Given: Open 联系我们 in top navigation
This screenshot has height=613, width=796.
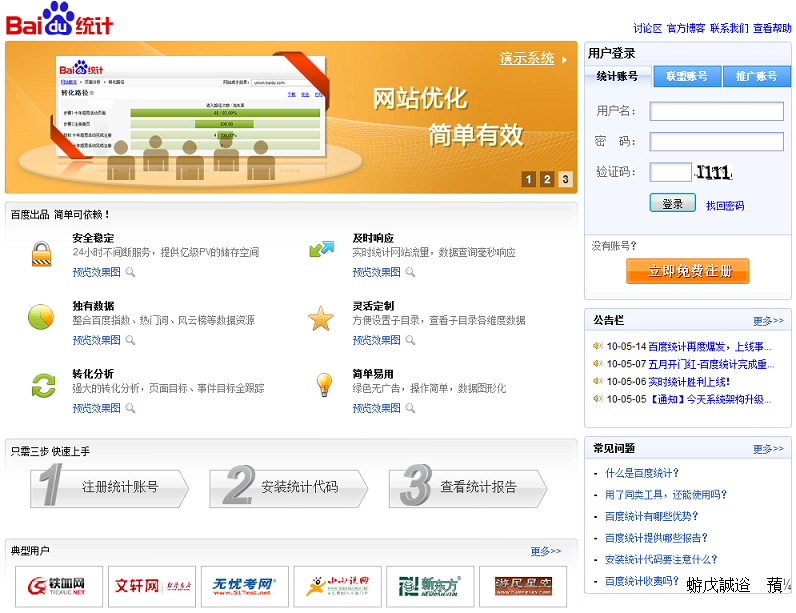Looking at the screenshot, I should (x=729, y=28).
